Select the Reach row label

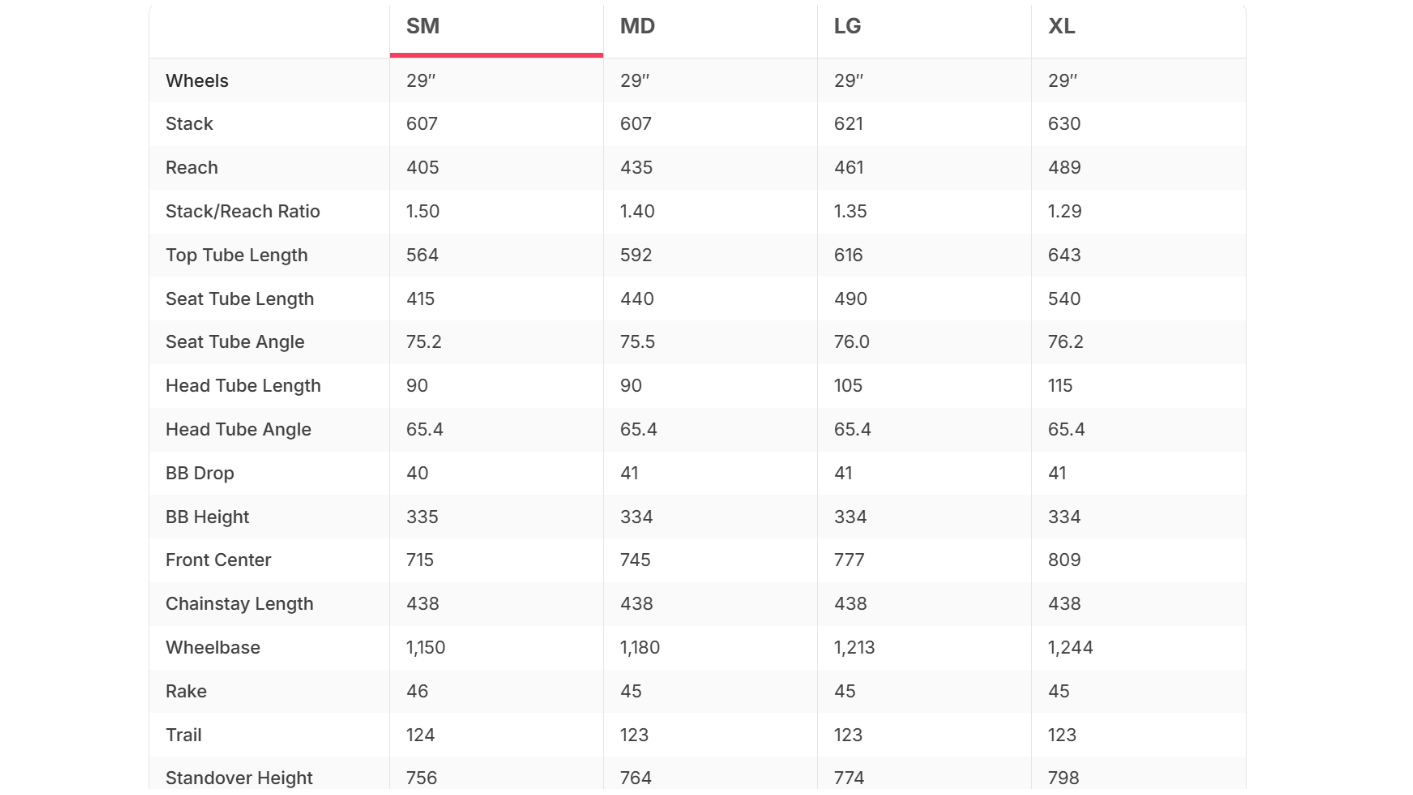[191, 168]
